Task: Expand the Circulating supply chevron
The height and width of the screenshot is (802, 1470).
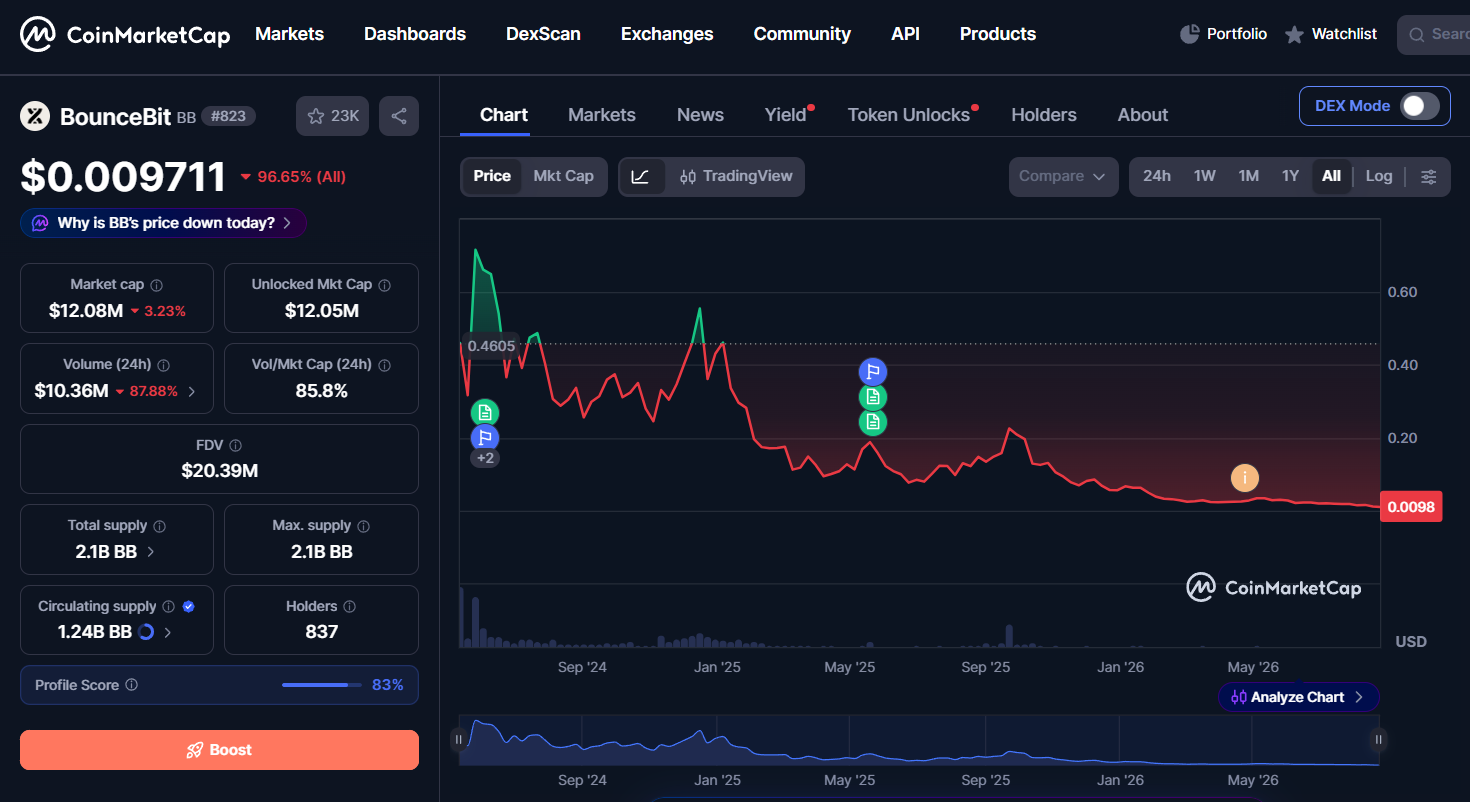Action: click(168, 633)
